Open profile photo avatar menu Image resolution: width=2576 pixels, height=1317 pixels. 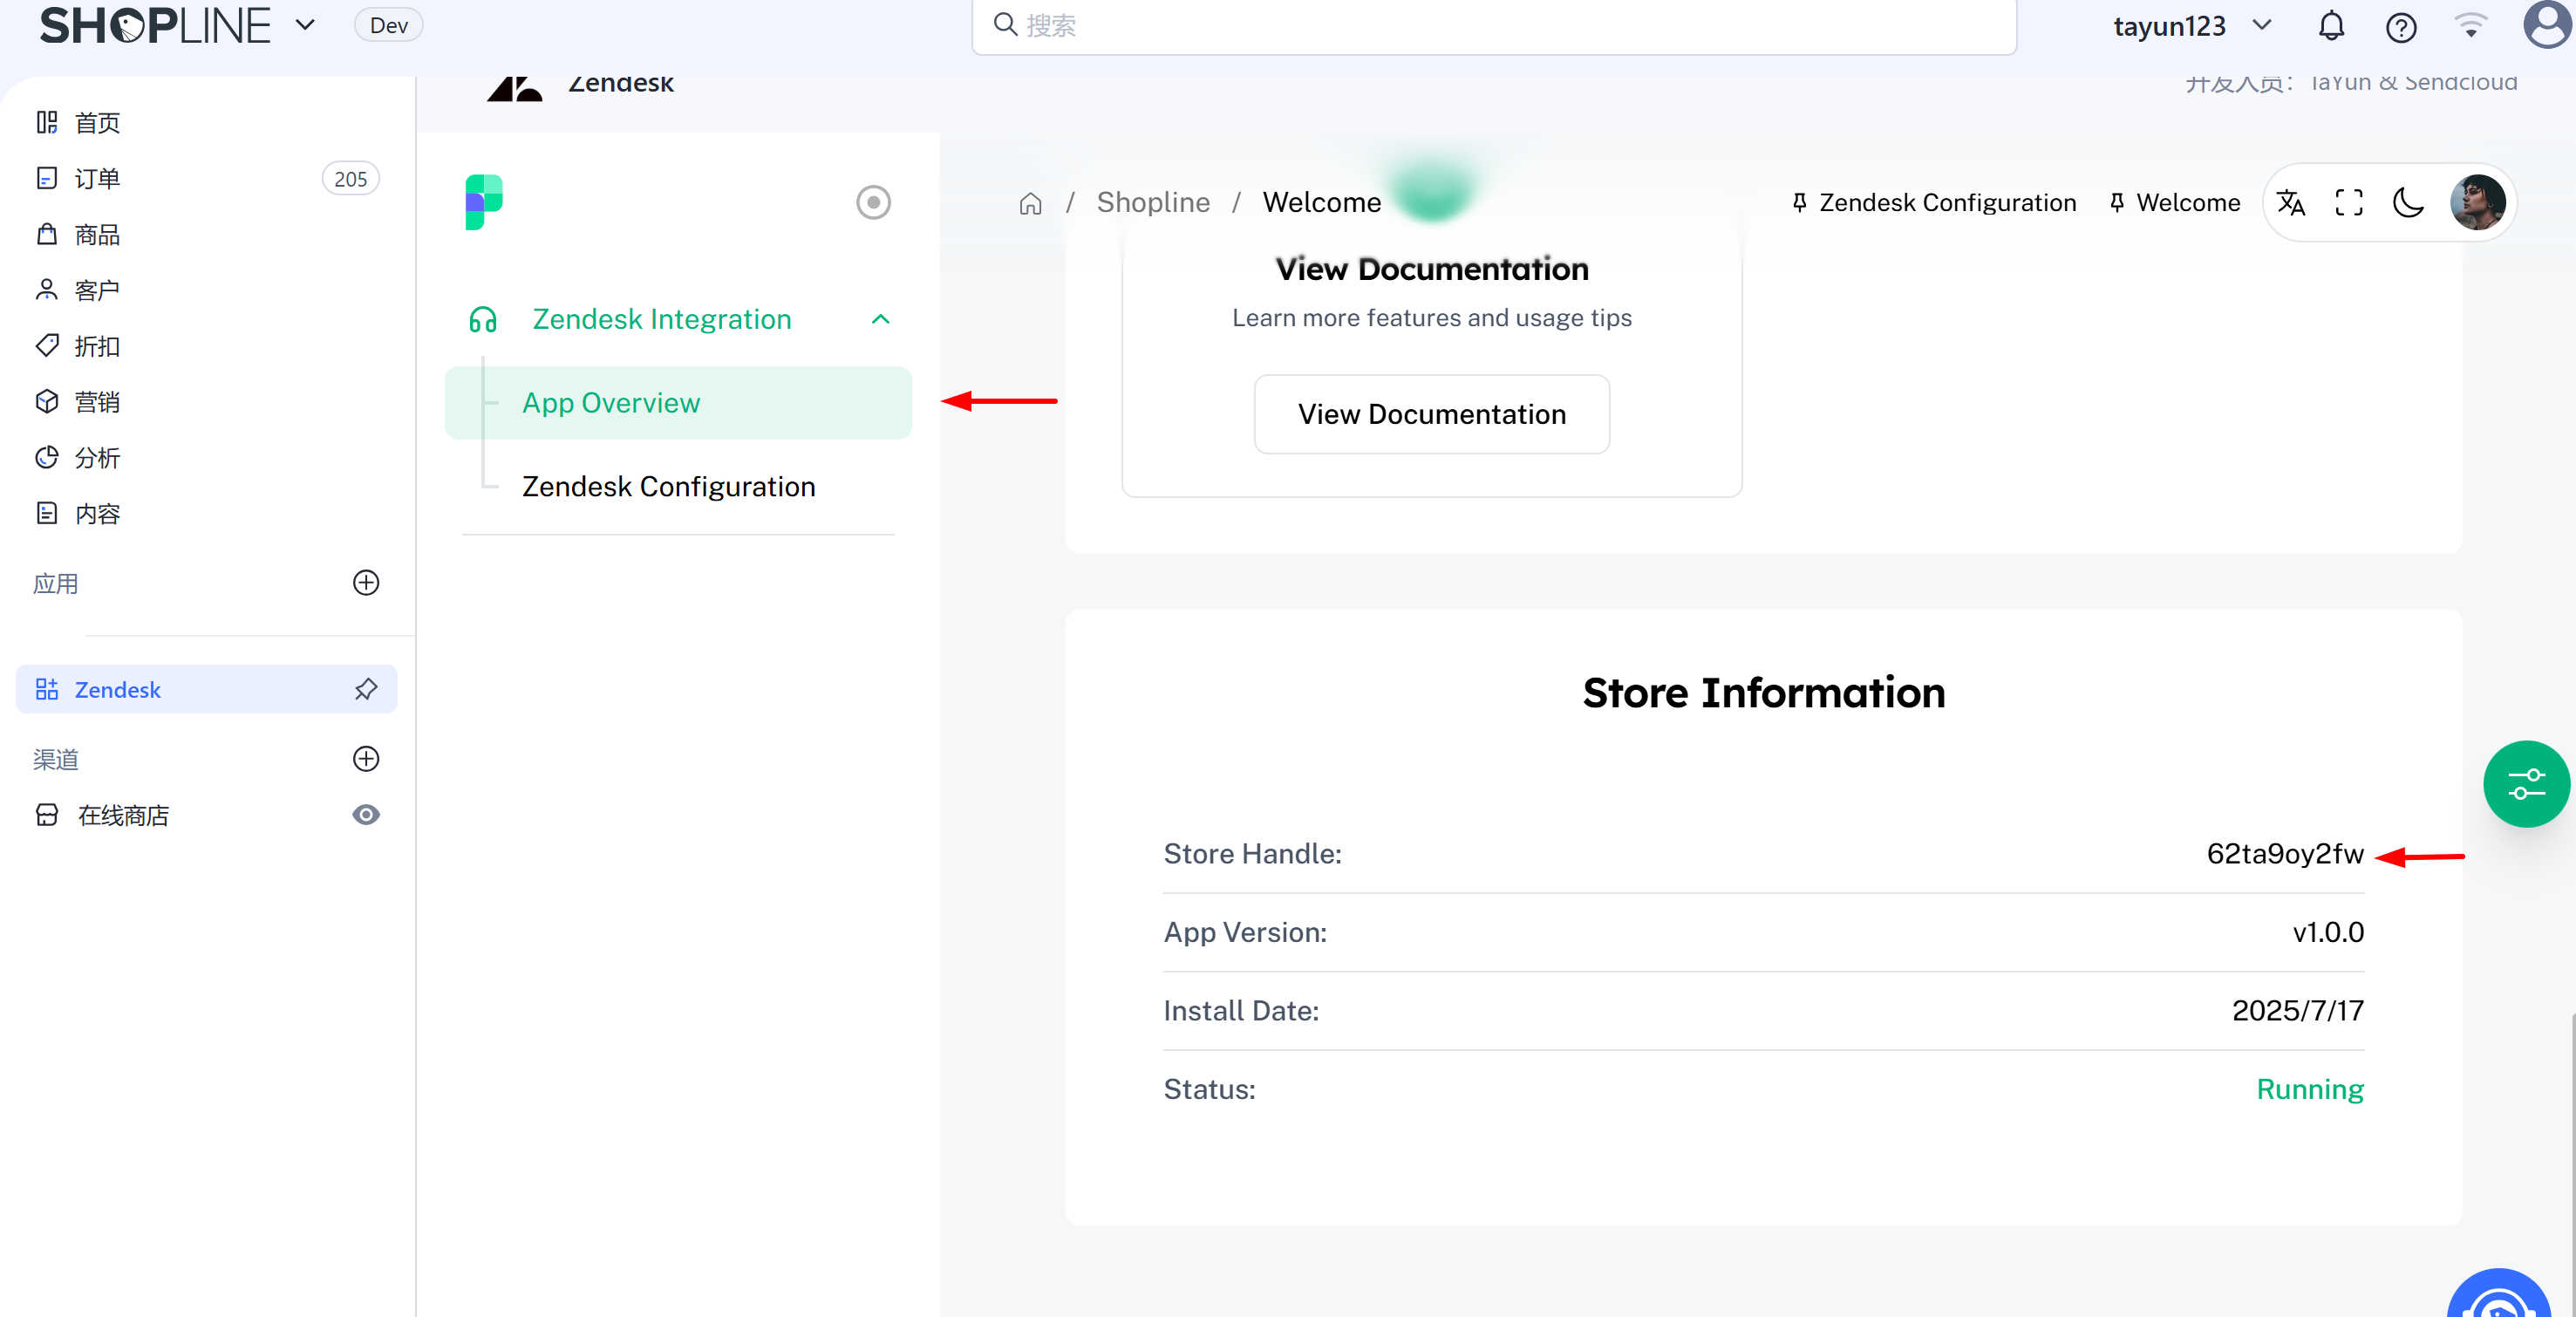(2478, 202)
